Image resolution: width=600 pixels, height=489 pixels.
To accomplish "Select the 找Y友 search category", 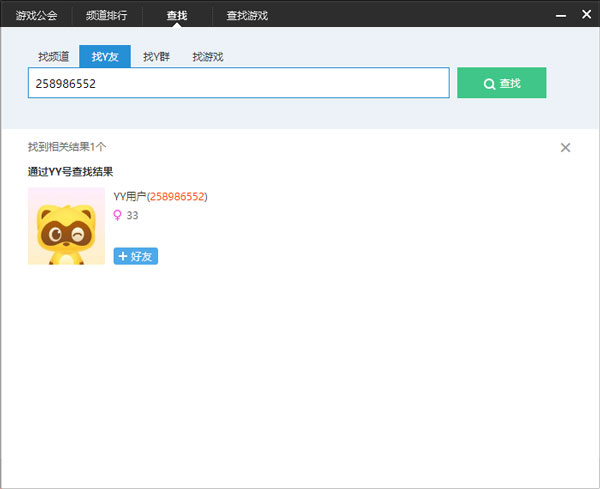I will 105,57.
